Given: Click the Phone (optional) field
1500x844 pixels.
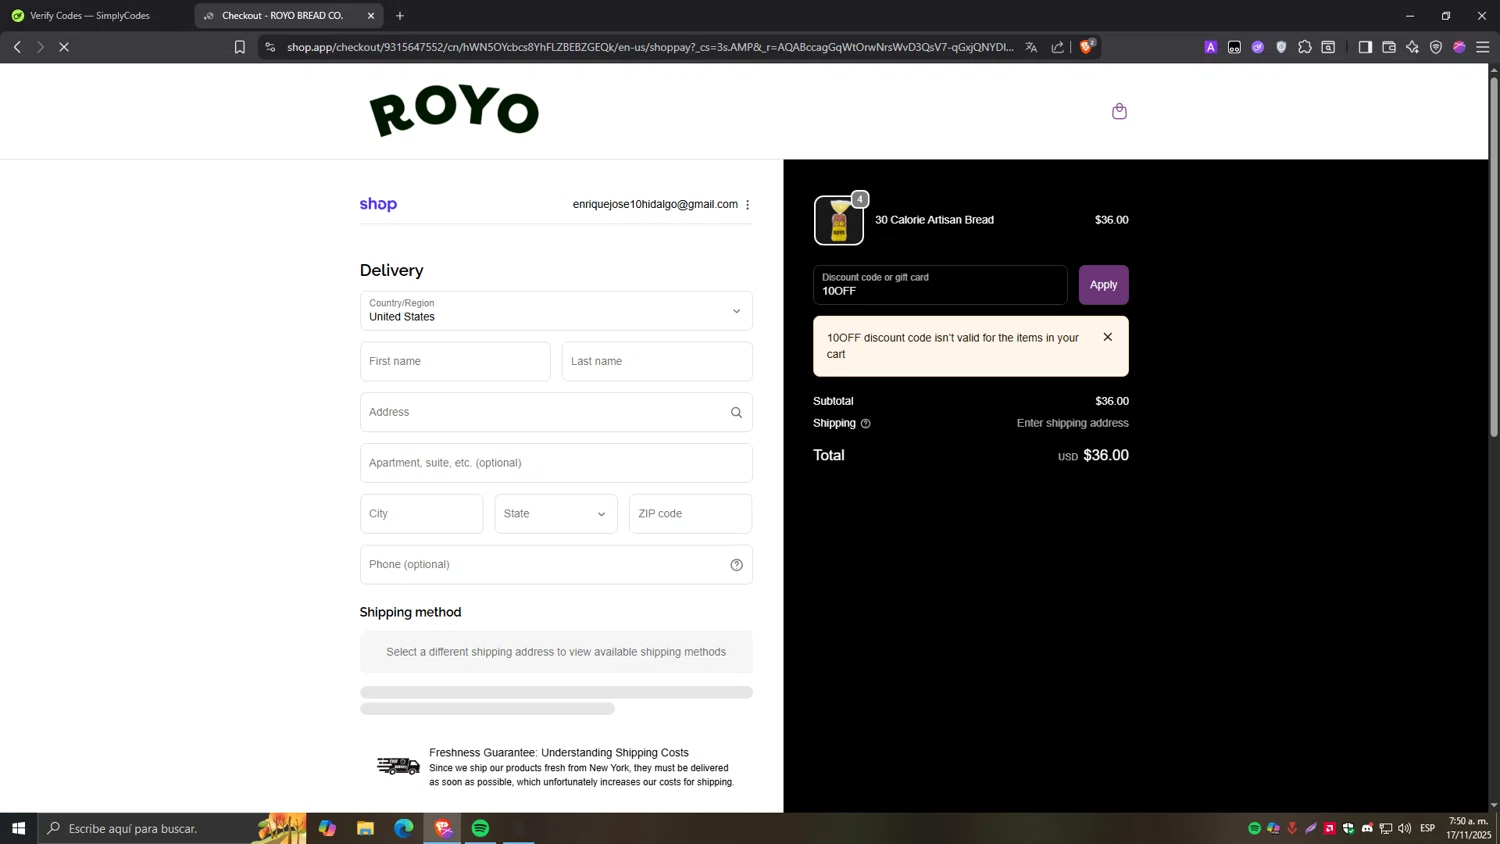Looking at the screenshot, I should tap(556, 565).
